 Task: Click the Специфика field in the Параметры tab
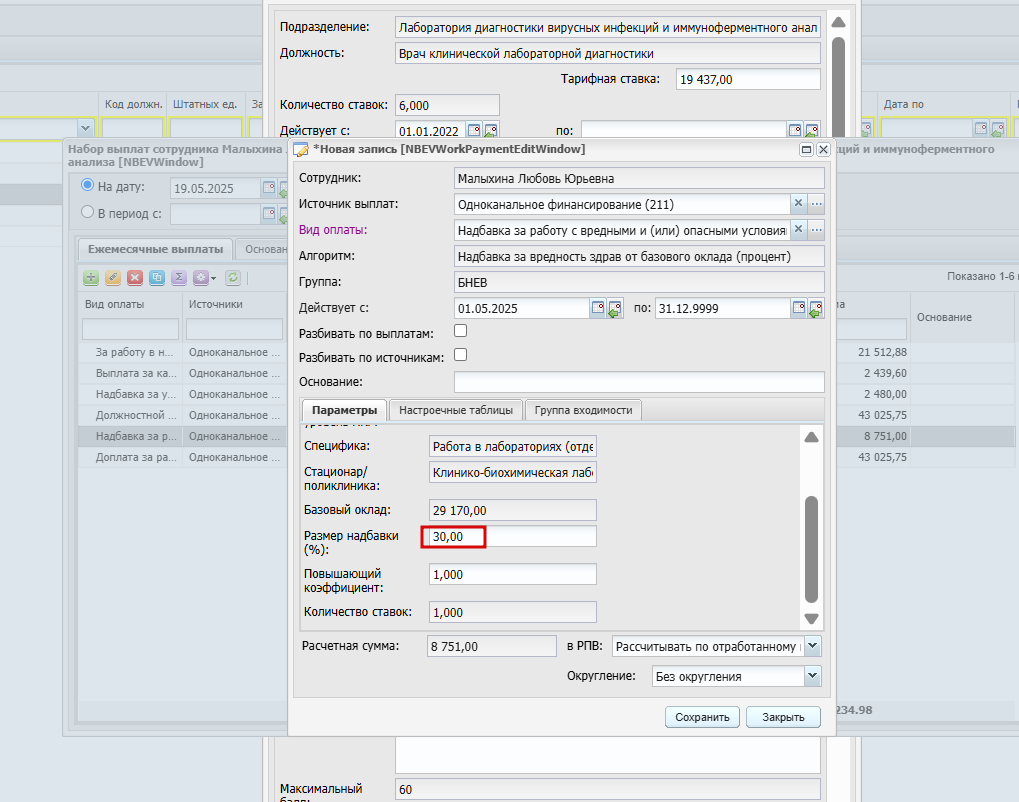(513, 446)
